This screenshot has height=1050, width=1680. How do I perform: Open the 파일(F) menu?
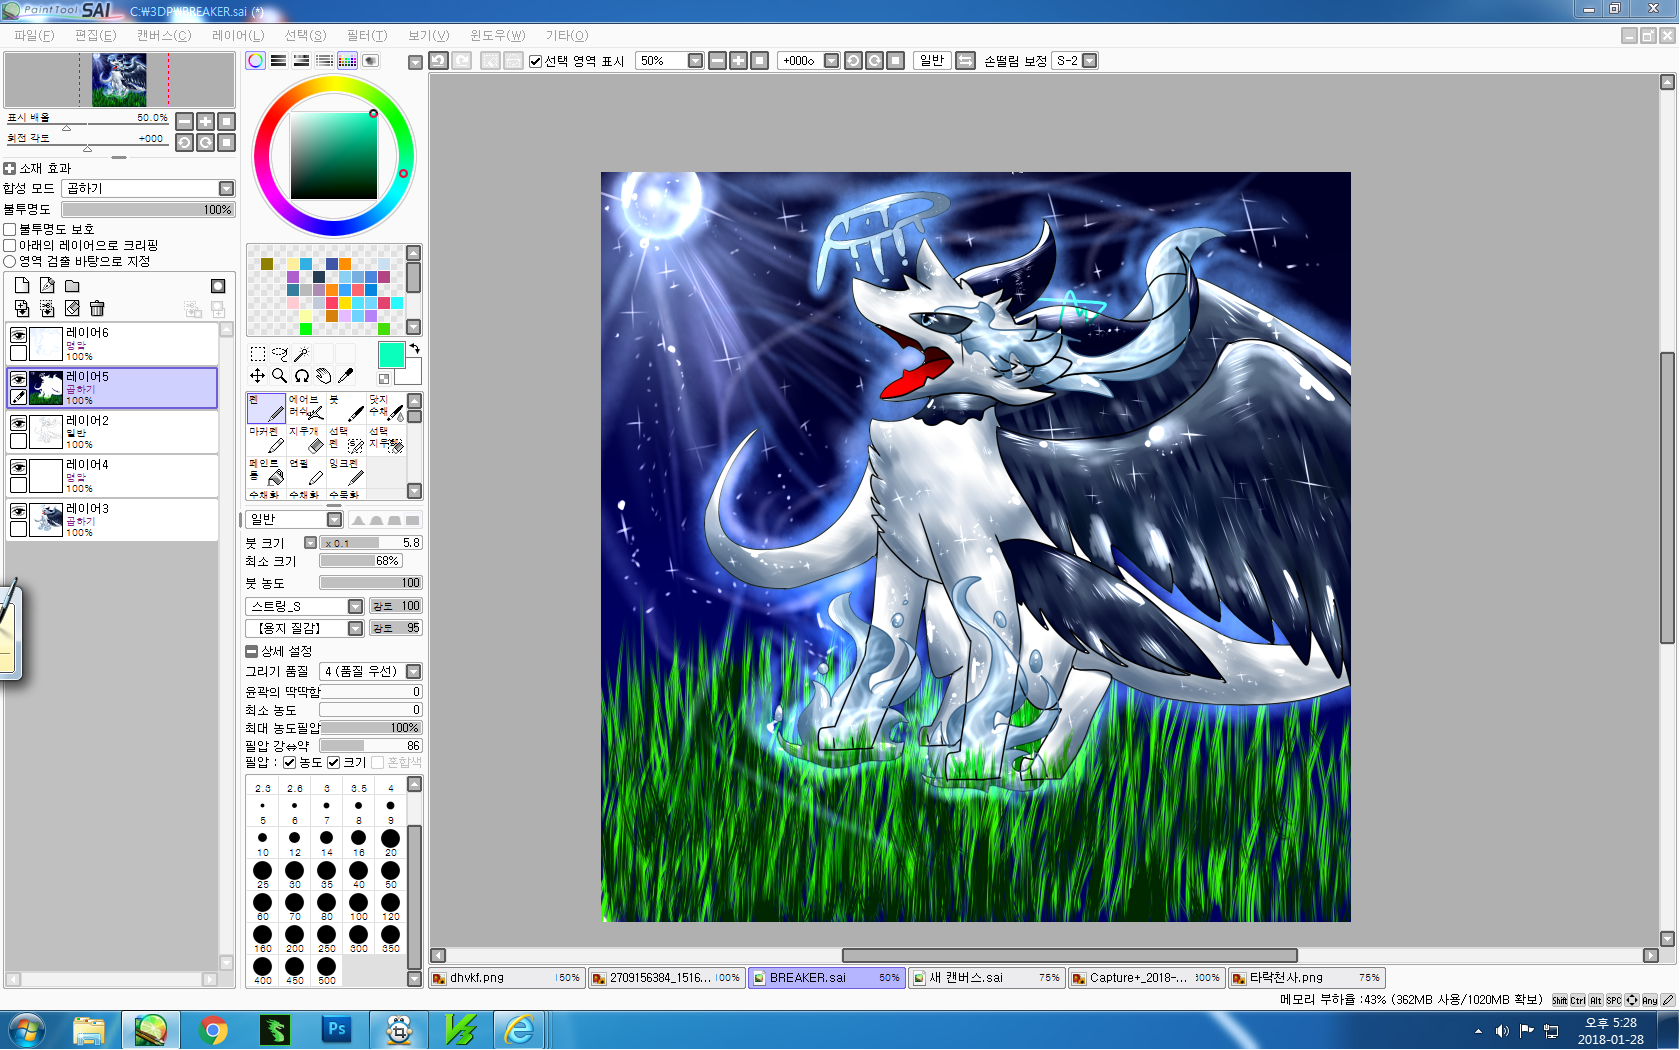(x=34, y=36)
